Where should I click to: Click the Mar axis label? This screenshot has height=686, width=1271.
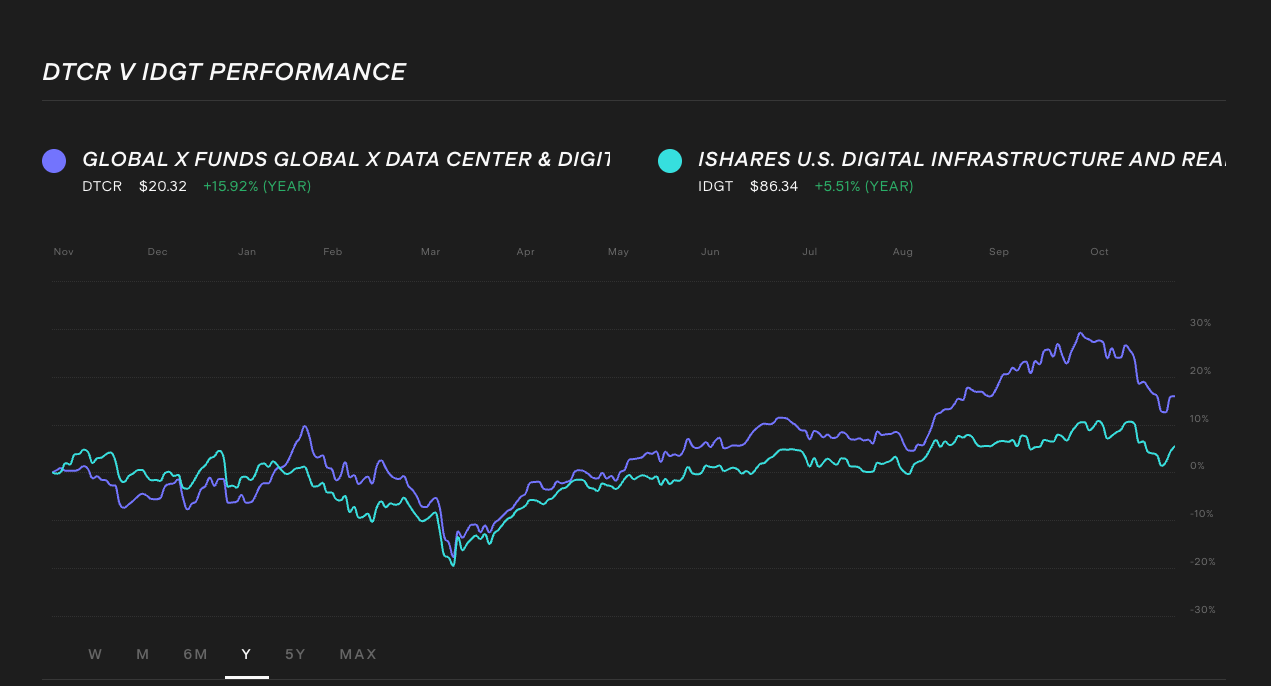[430, 252]
